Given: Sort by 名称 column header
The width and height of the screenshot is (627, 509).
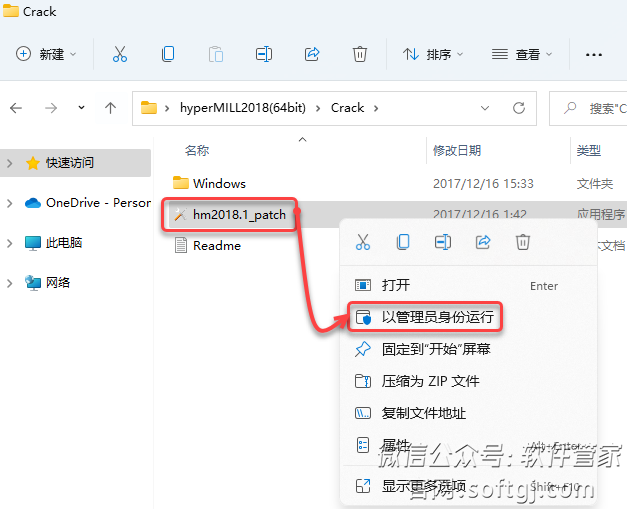Looking at the screenshot, I should [197, 151].
